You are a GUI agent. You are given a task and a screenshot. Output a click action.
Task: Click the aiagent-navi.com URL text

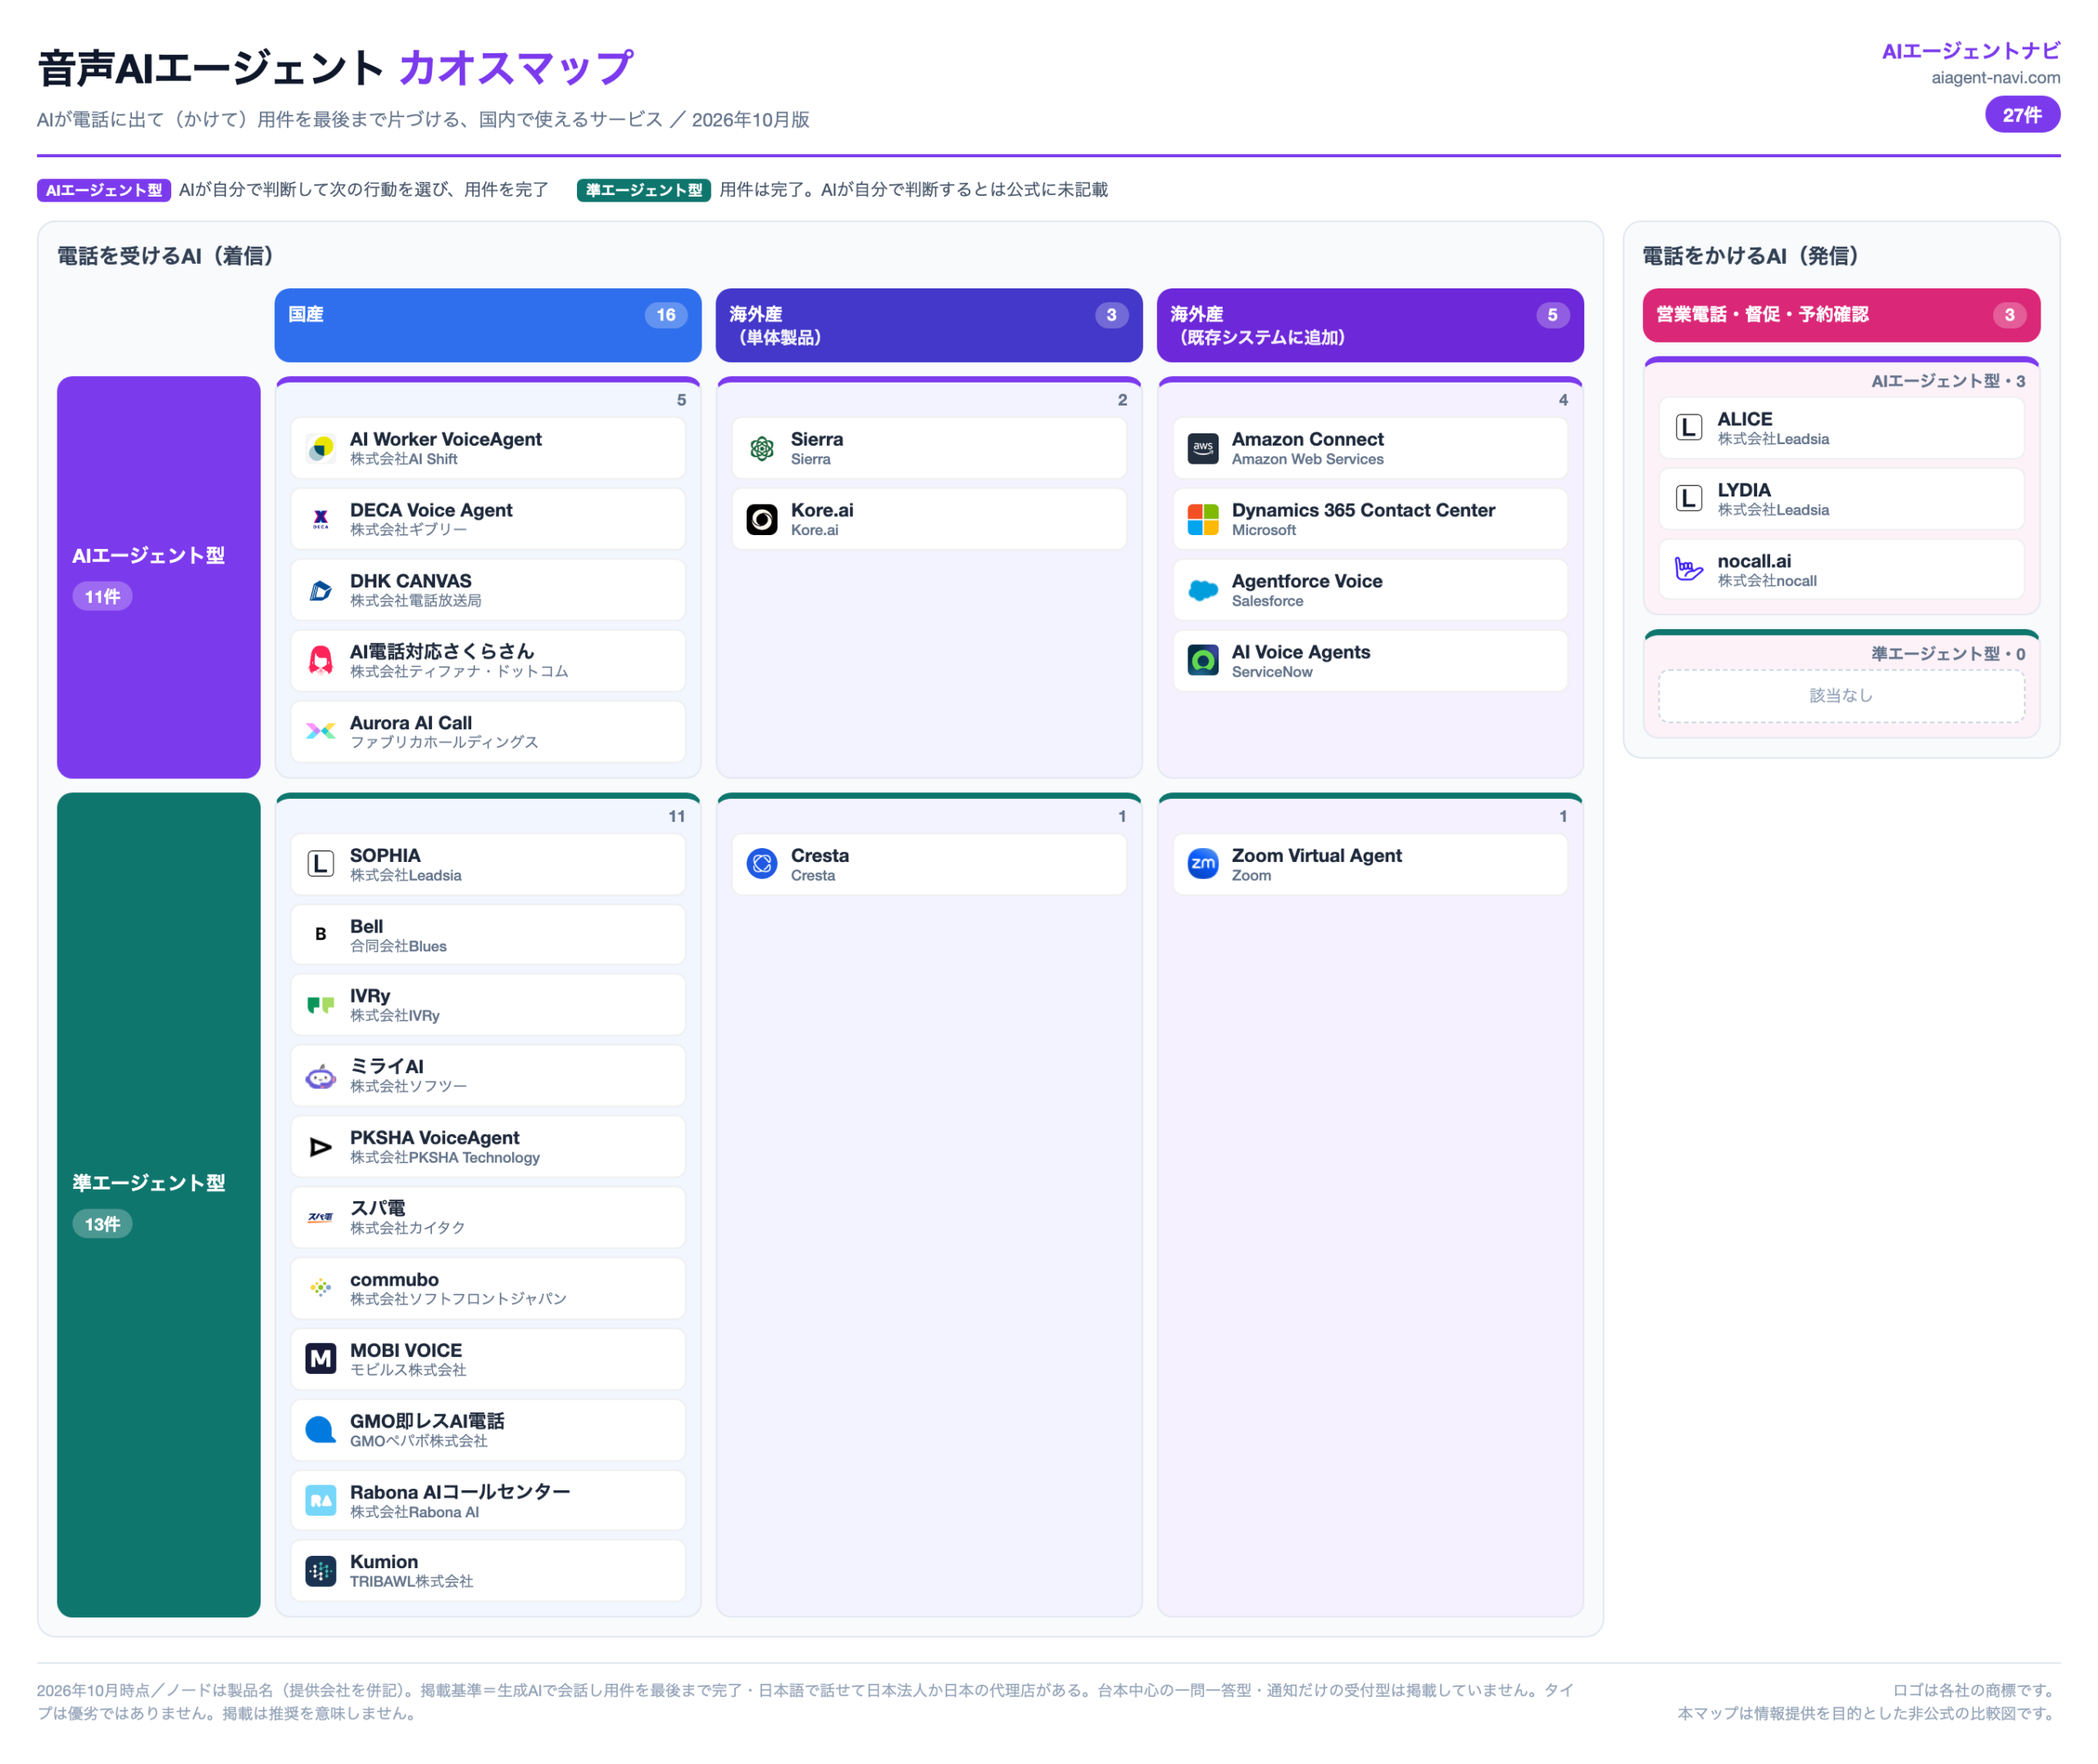1995,77
